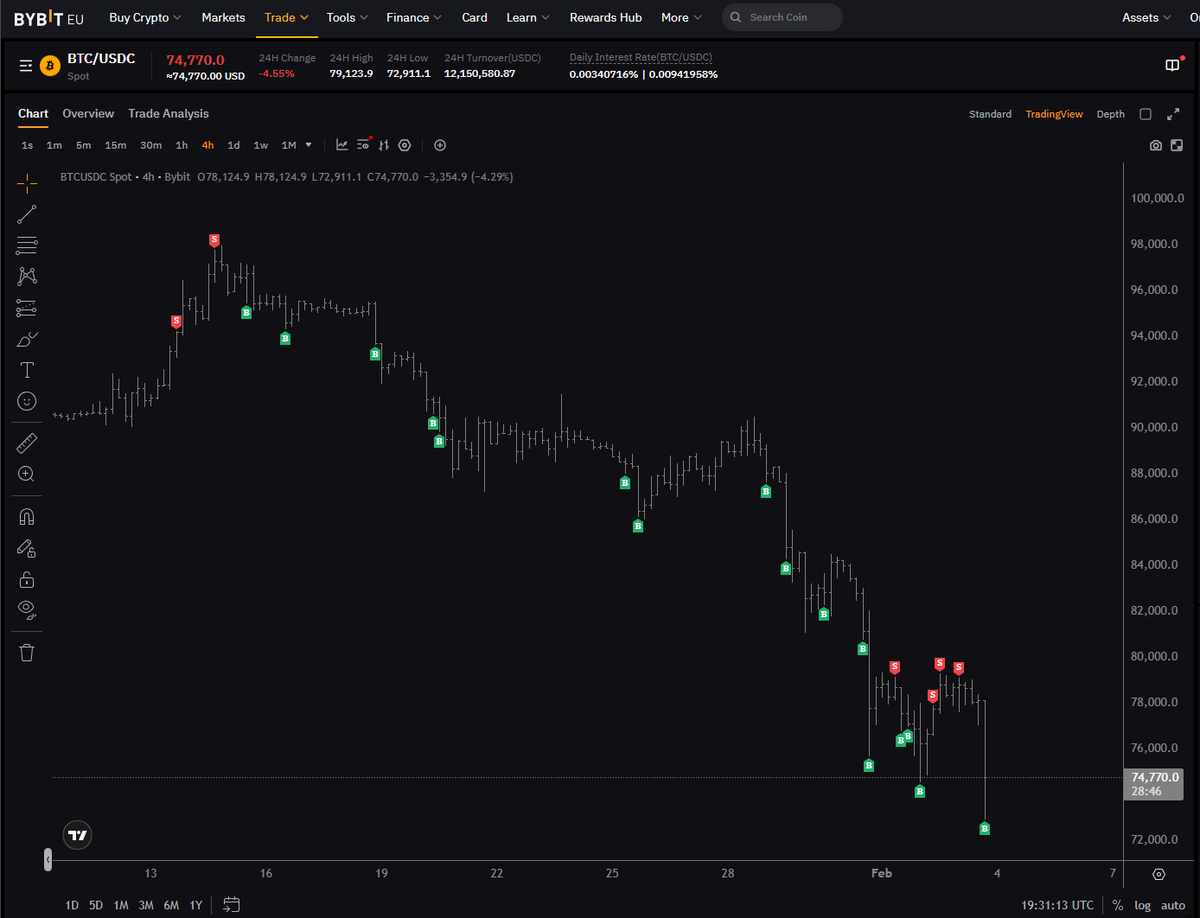
Task: Open the indicators list icon with red dot
Action: tap(364, 145)
